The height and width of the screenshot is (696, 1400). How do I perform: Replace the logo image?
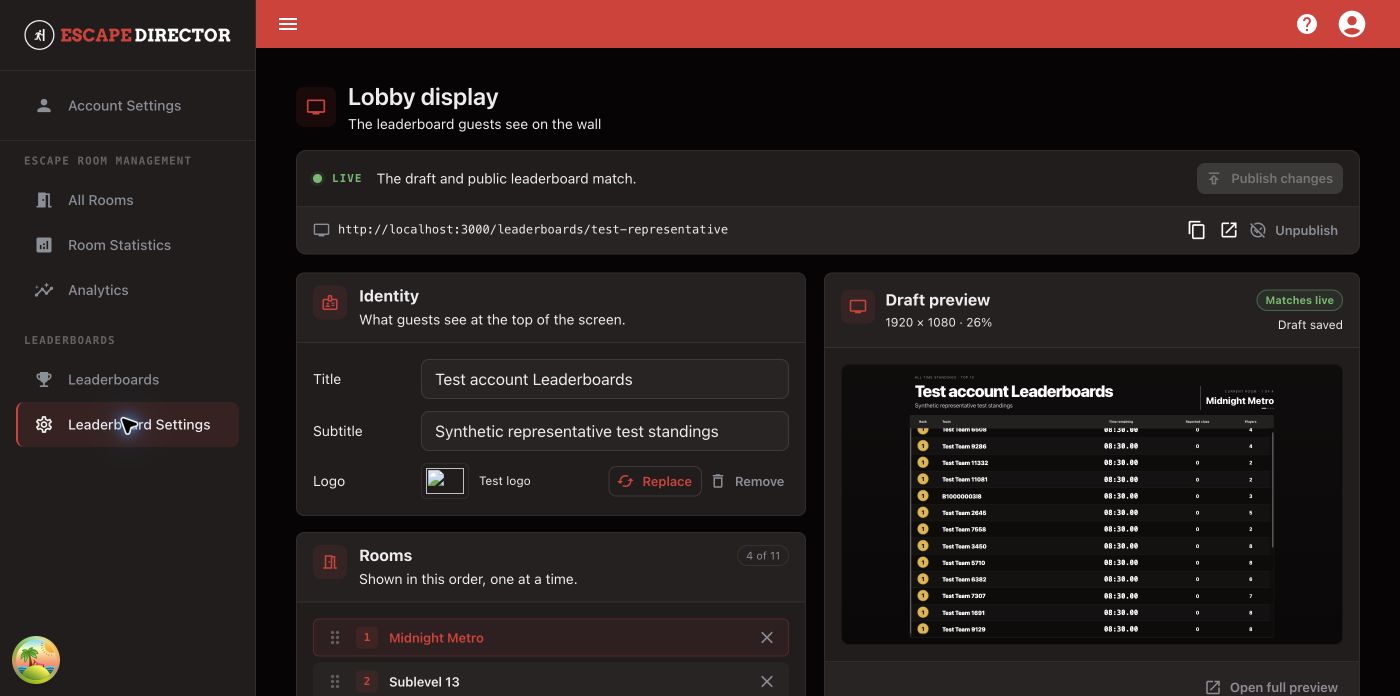655,481
